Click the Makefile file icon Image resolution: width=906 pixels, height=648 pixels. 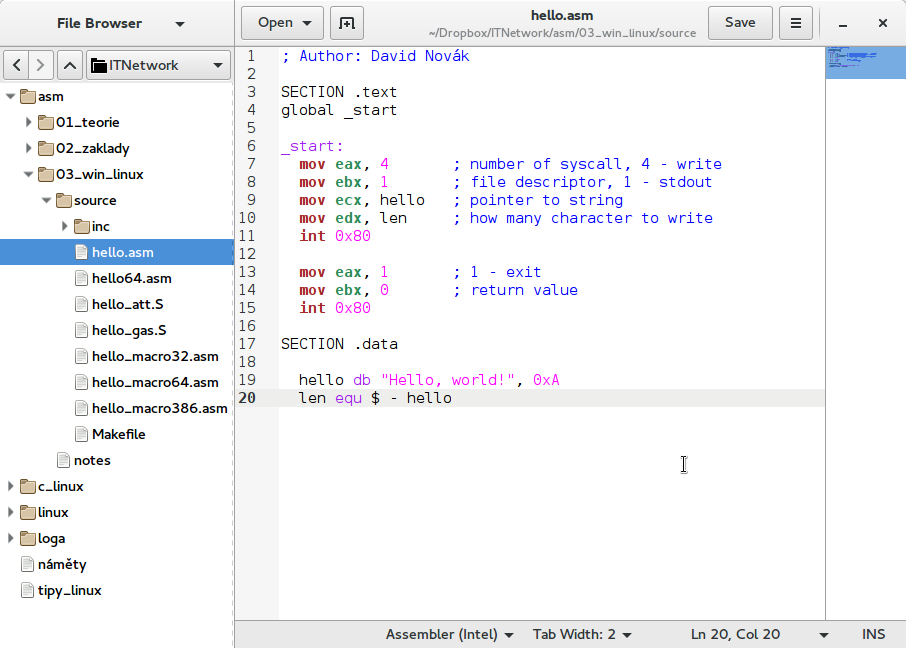pyautogui.click(x=82, y=434)
